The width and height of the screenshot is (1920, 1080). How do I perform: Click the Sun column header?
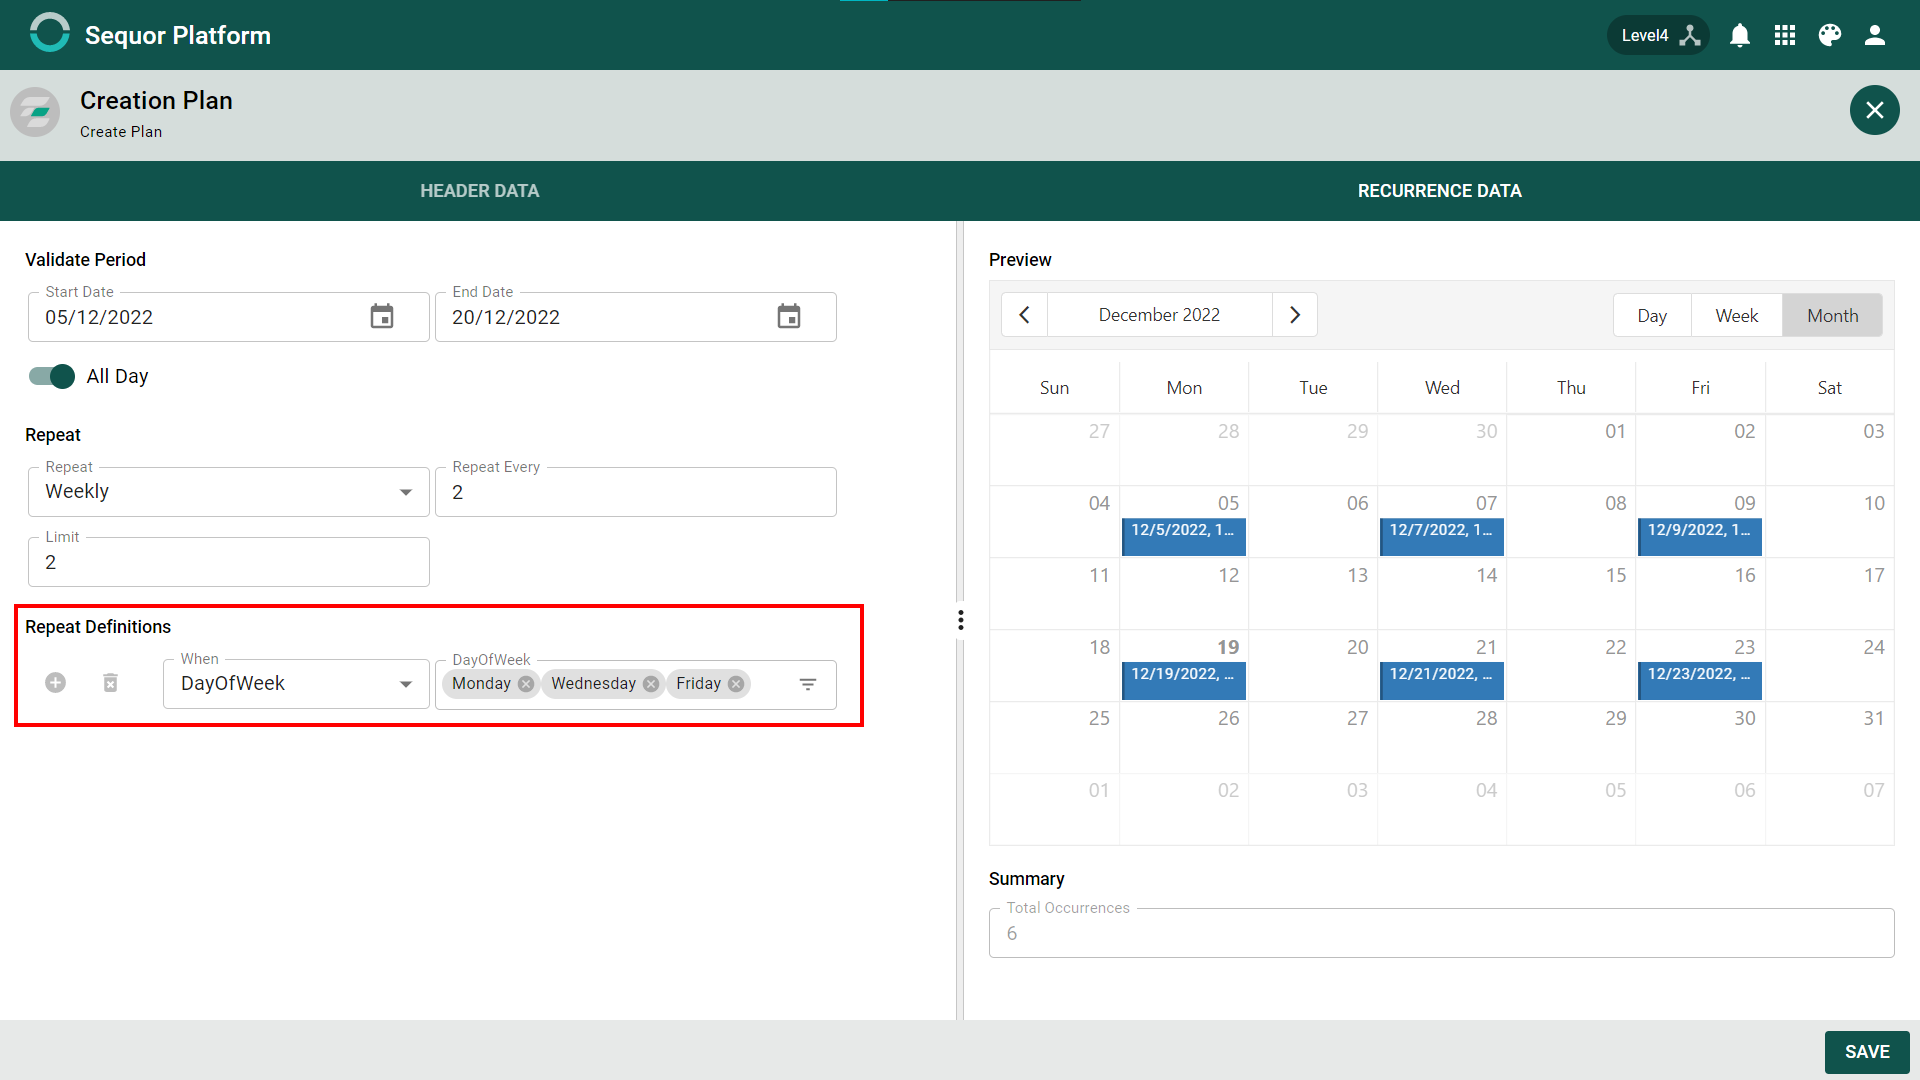pyautogui.click(x=1054, y=388)
